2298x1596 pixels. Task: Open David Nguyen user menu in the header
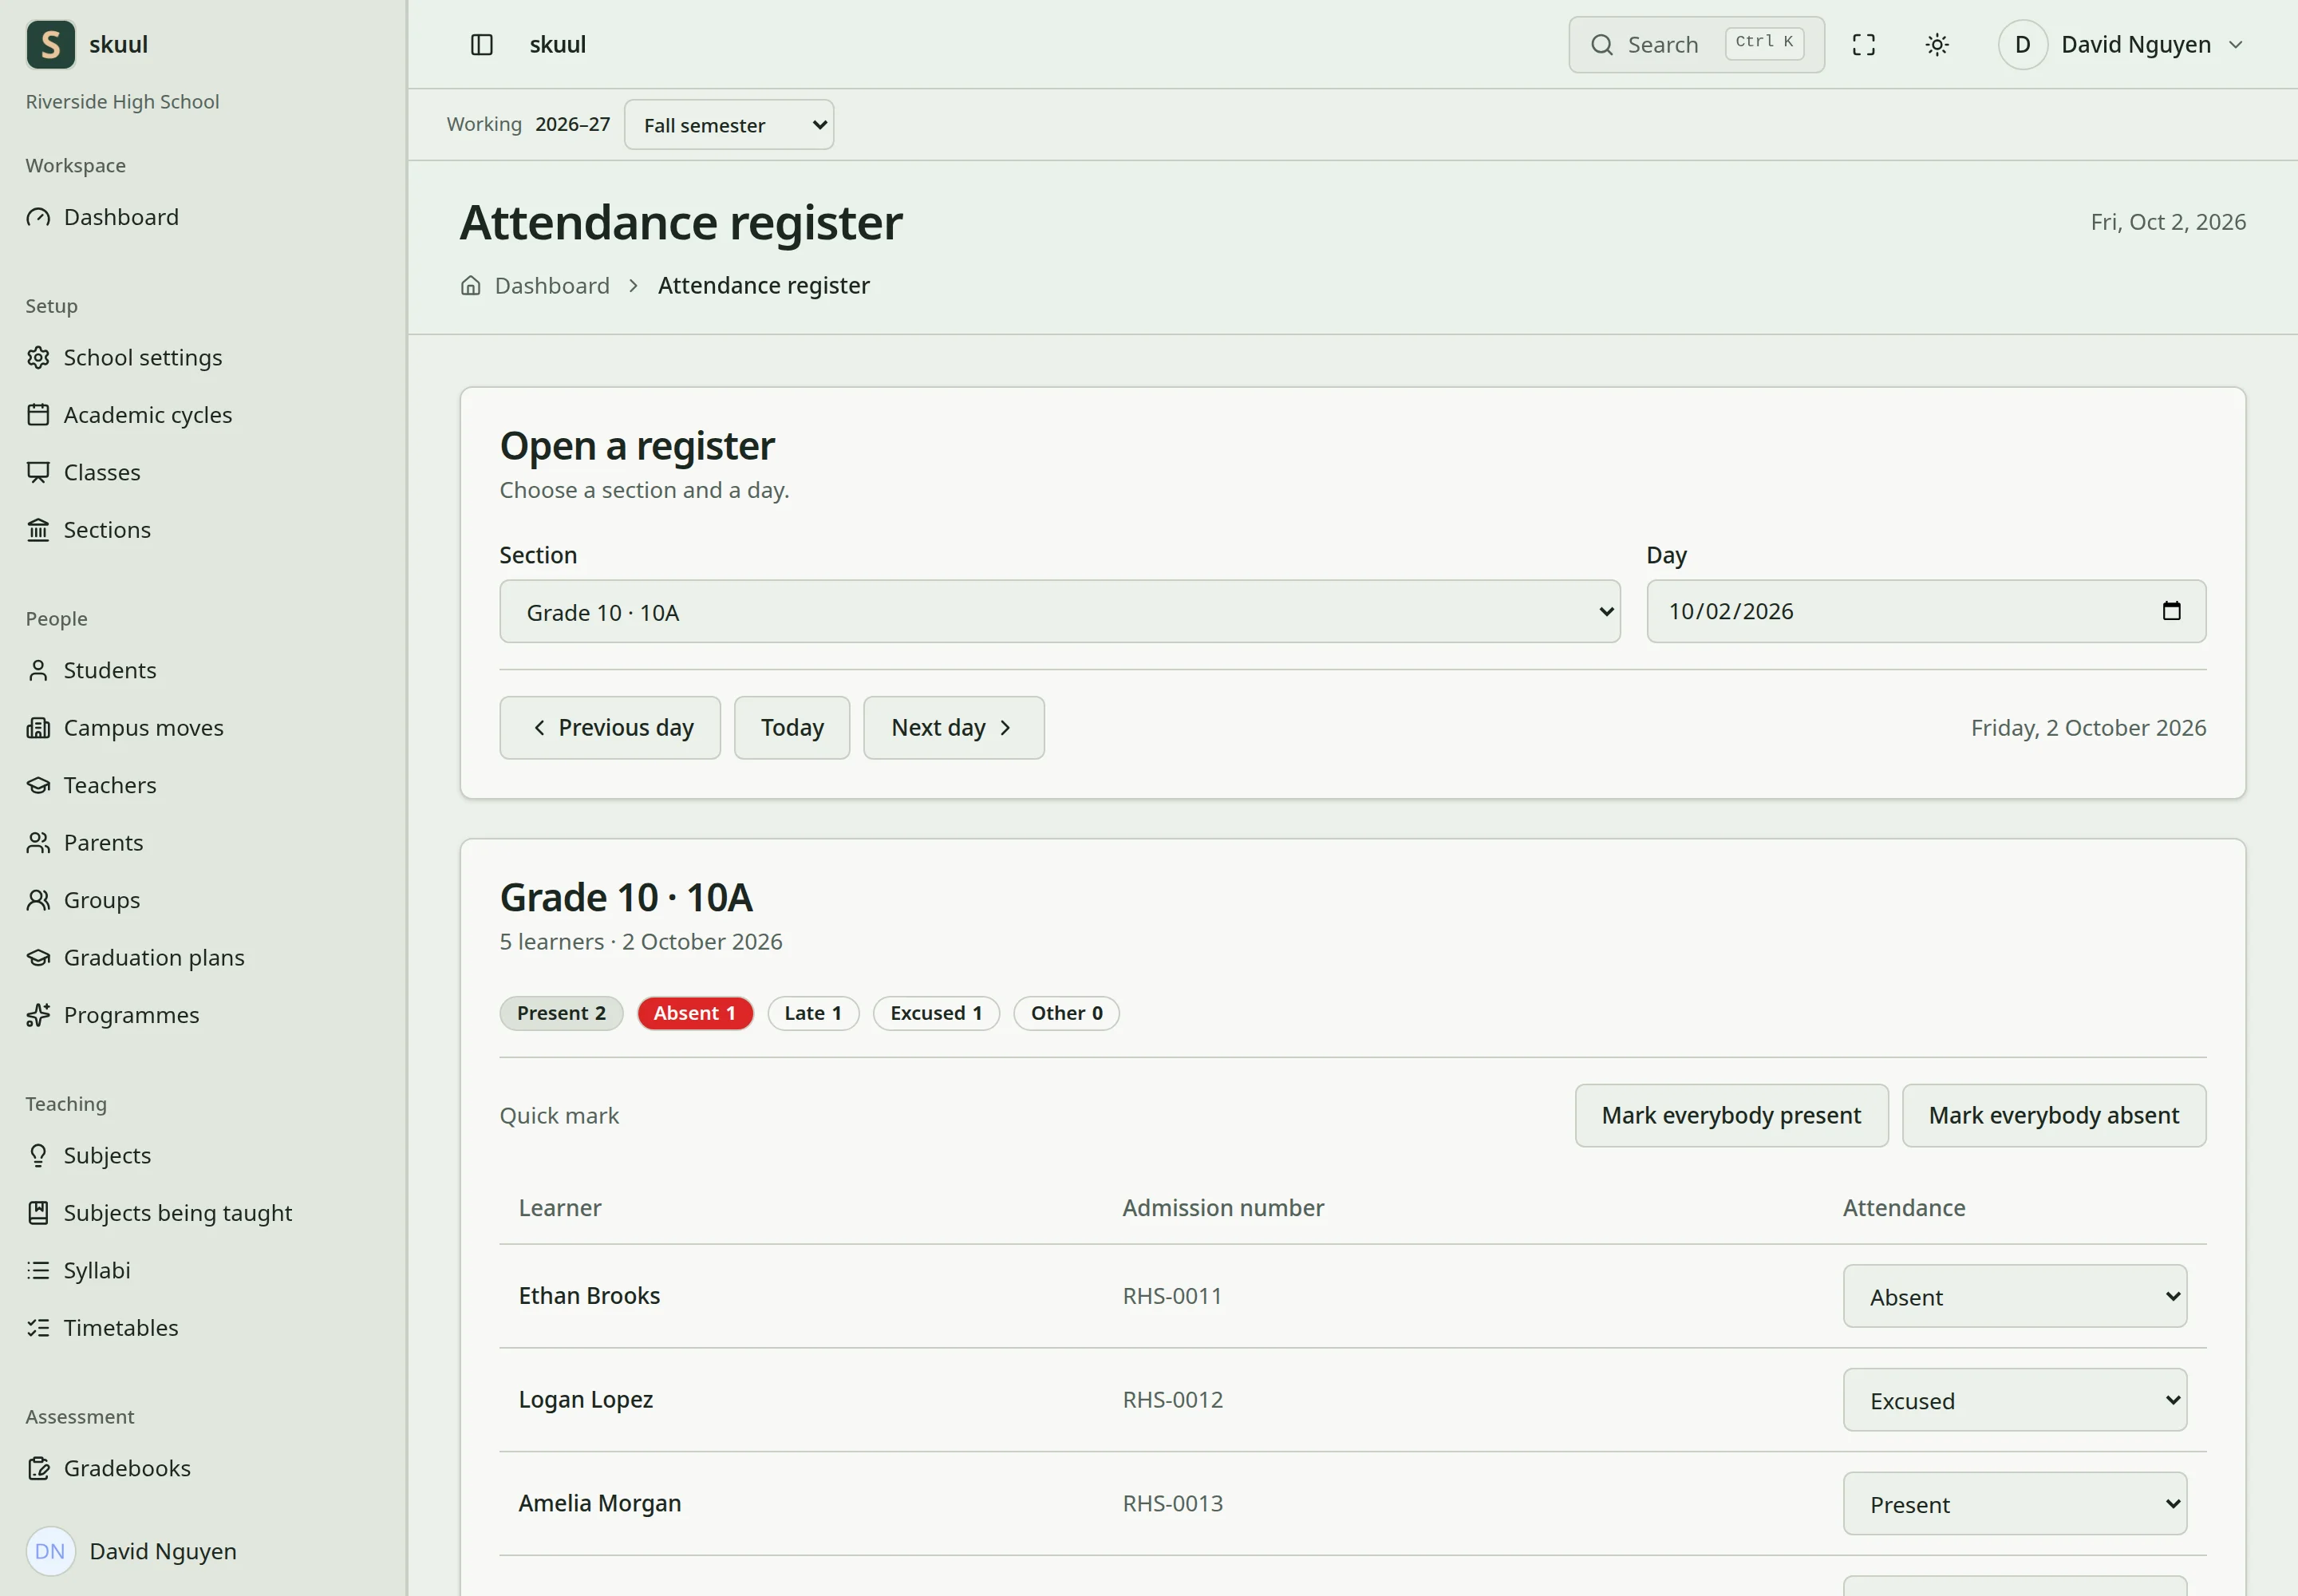[x=2122, y=45]
